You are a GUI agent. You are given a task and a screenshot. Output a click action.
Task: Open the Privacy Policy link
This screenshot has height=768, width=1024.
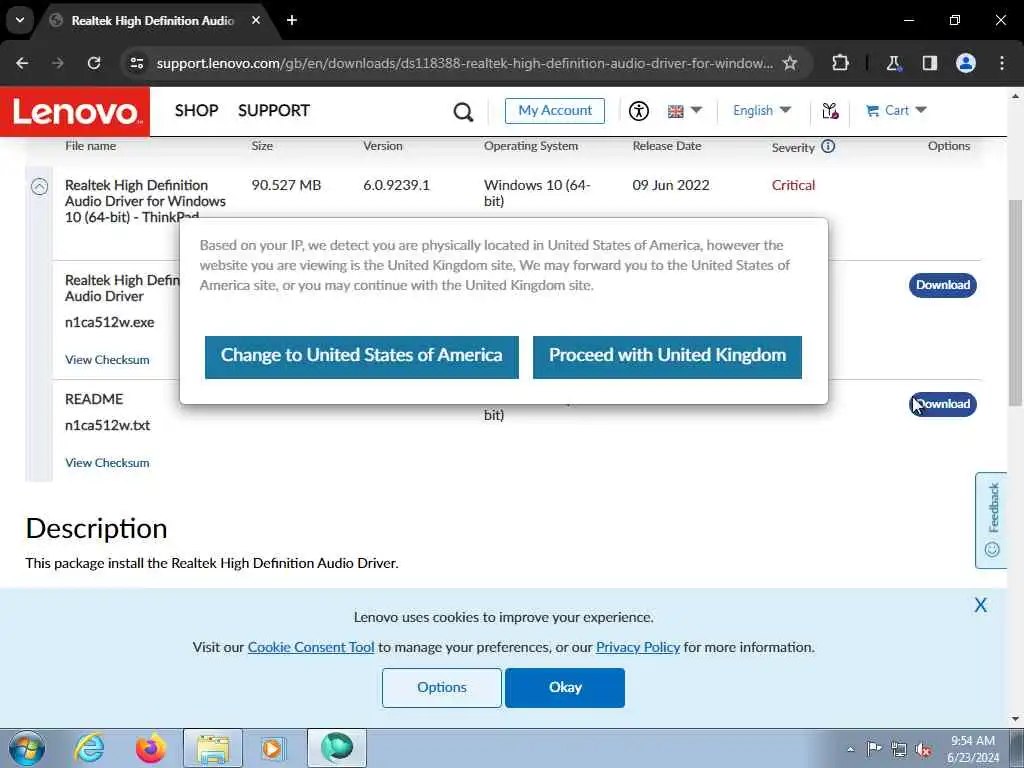pyautogui.click(x=638, y=647)
